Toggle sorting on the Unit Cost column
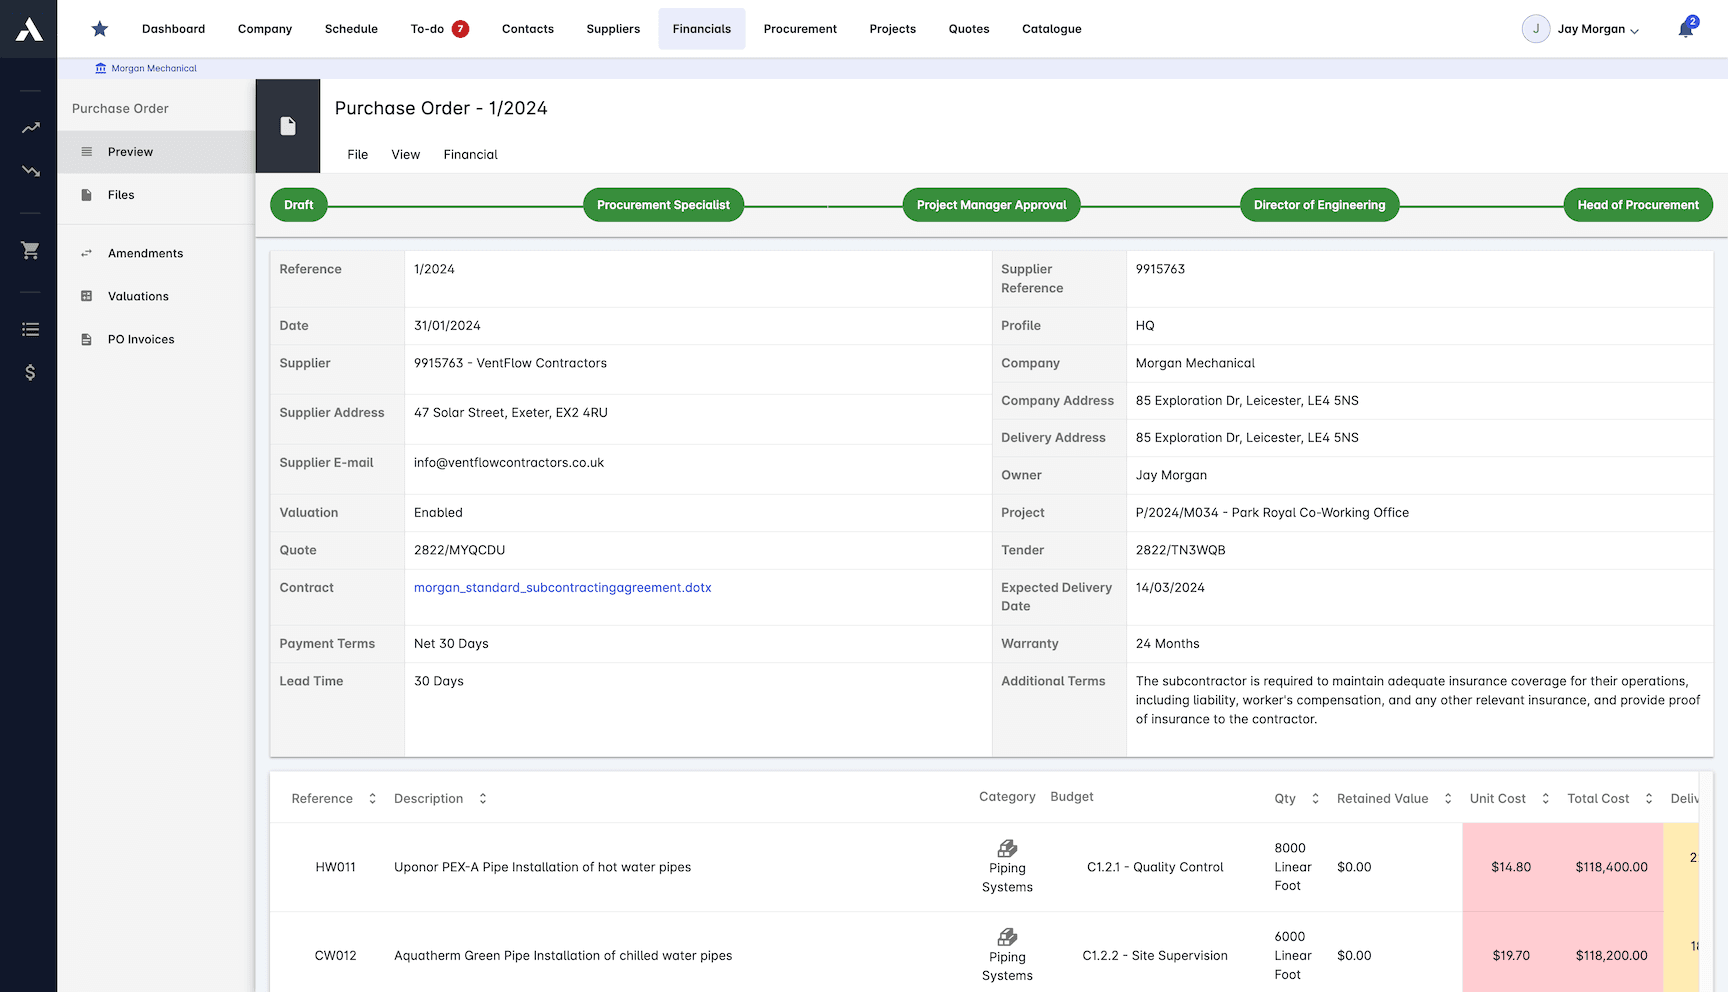1728x992 pixels. pos(1545,798)
